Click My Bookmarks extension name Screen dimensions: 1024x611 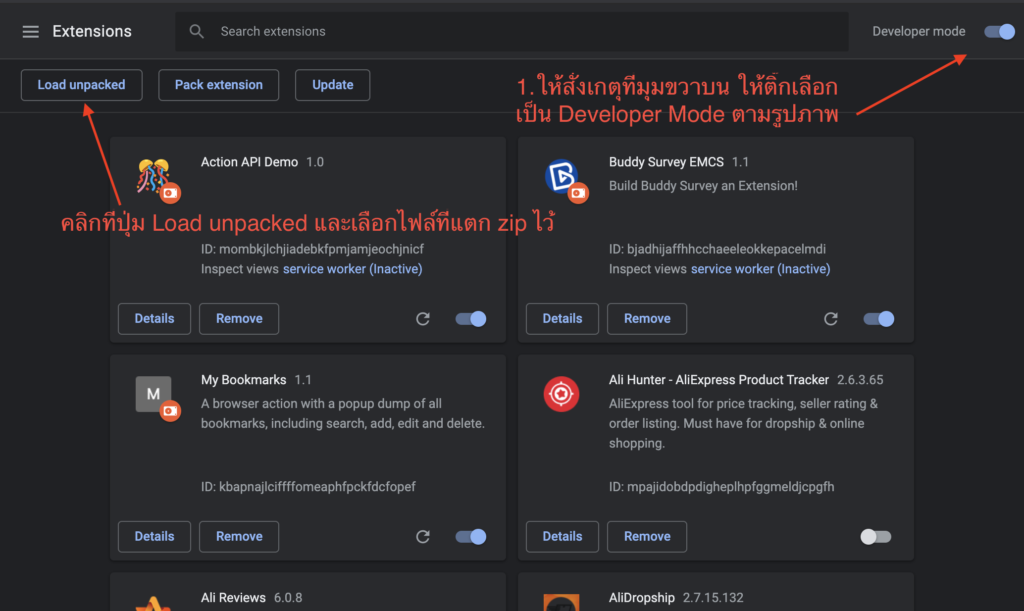244,380
